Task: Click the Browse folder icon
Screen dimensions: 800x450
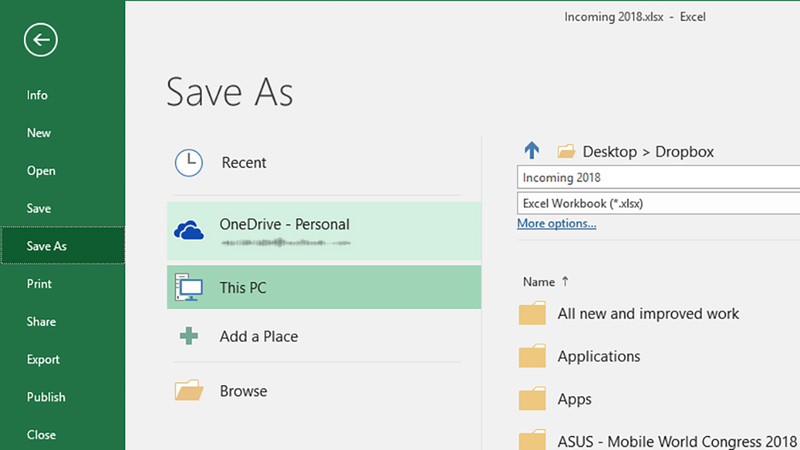Action: pyautogui.click(x=189, y=390)
